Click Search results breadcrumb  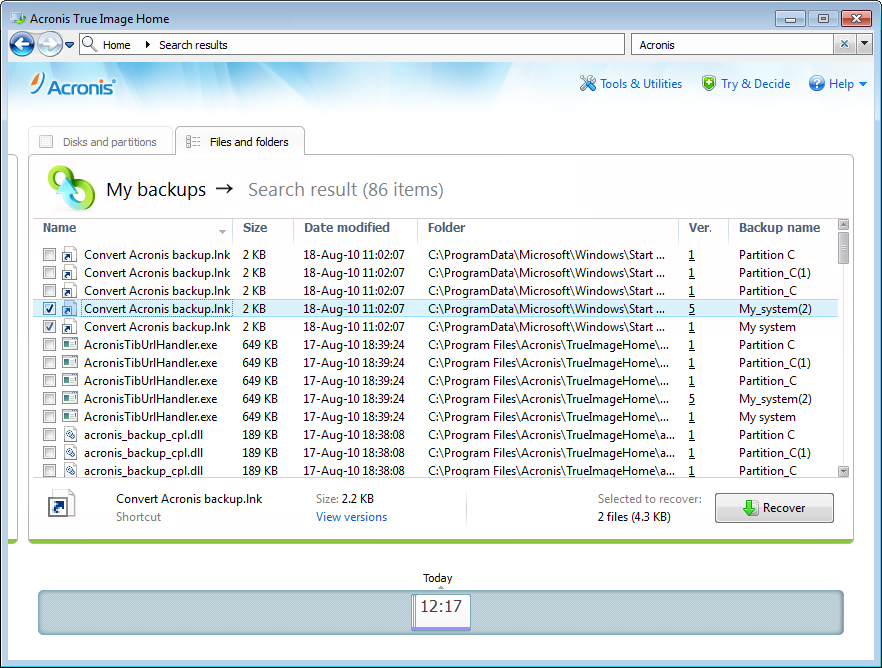[193, 45]
